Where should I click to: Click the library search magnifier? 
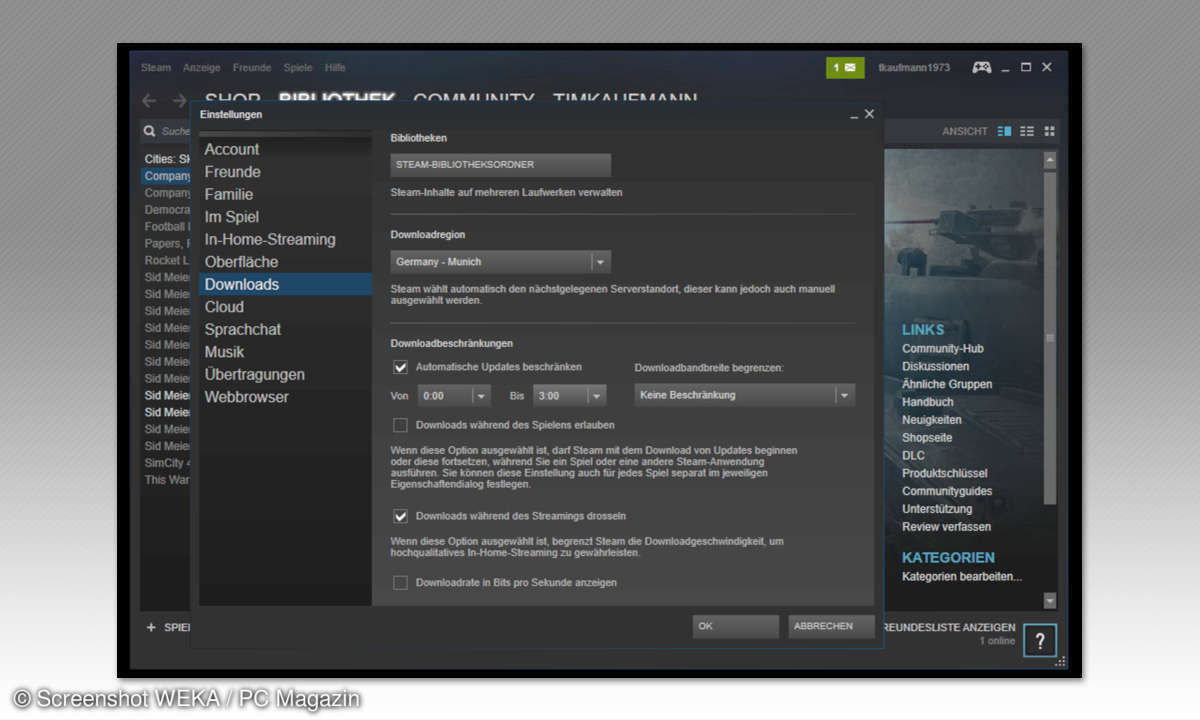coord(150,131)
